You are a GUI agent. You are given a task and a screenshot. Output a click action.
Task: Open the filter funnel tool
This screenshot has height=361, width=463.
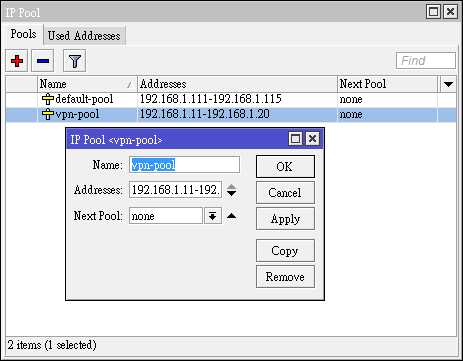pos(74,61)
